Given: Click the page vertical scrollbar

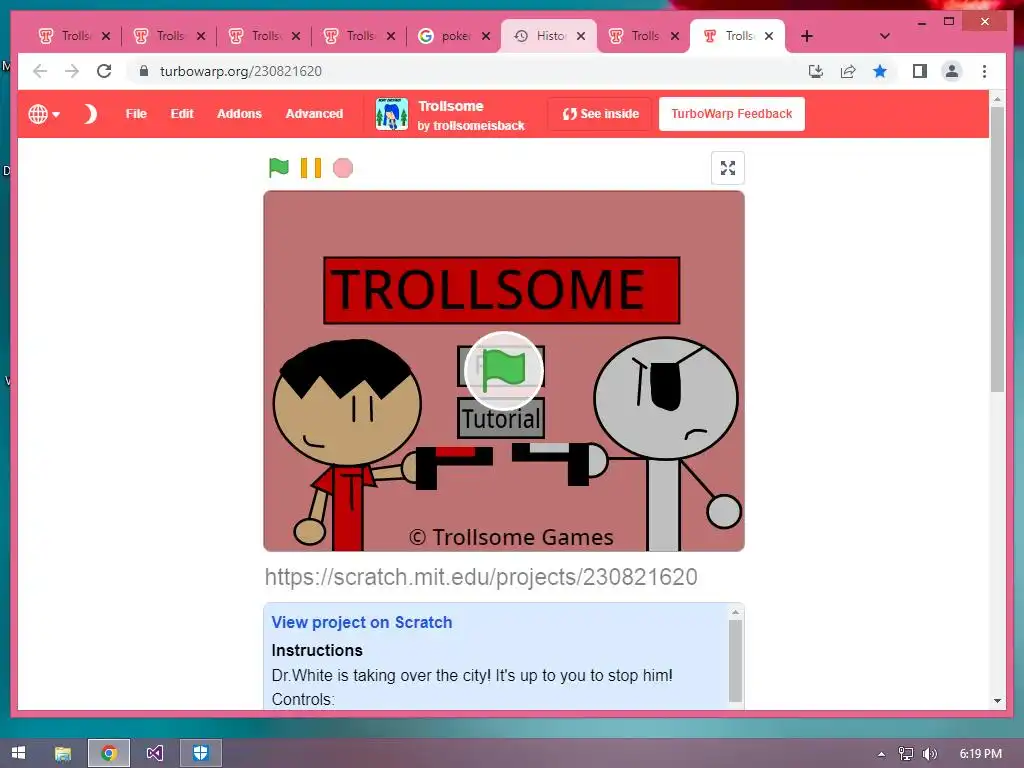Looking at the screenshot, I should tap(997, 249).
